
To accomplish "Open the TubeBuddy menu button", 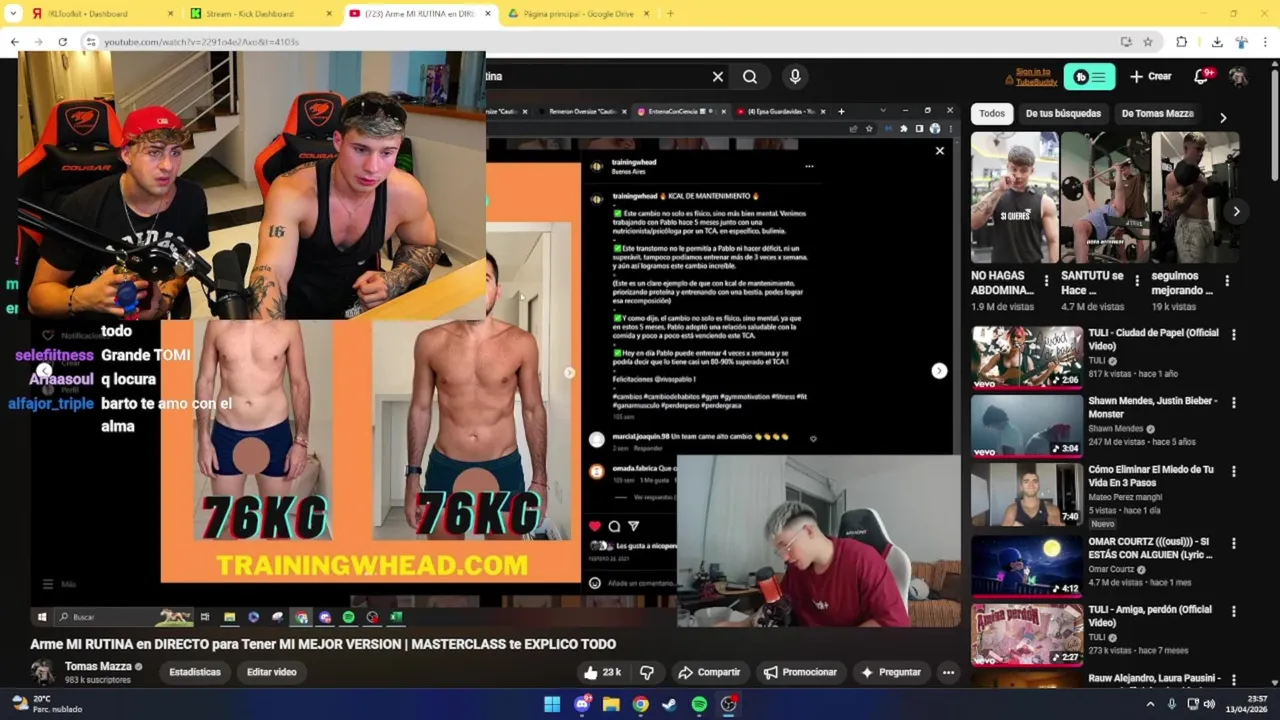I will [x=1089, y=77].
